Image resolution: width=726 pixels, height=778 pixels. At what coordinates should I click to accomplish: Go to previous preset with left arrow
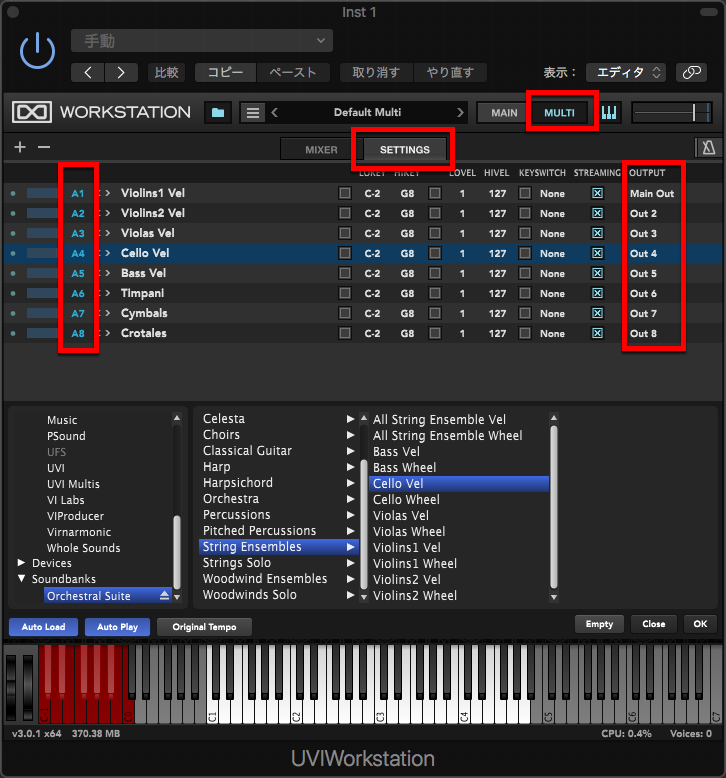[88, 72]
